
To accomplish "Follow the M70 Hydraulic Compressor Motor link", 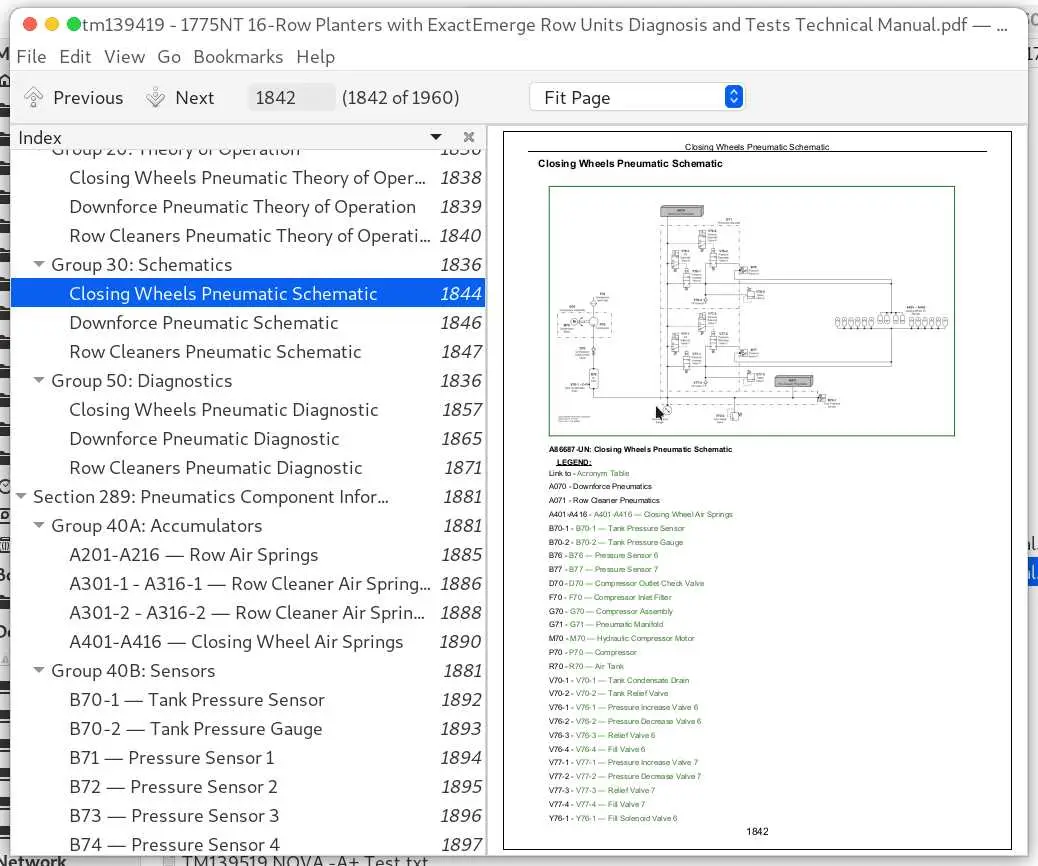I will click(632, 638).
